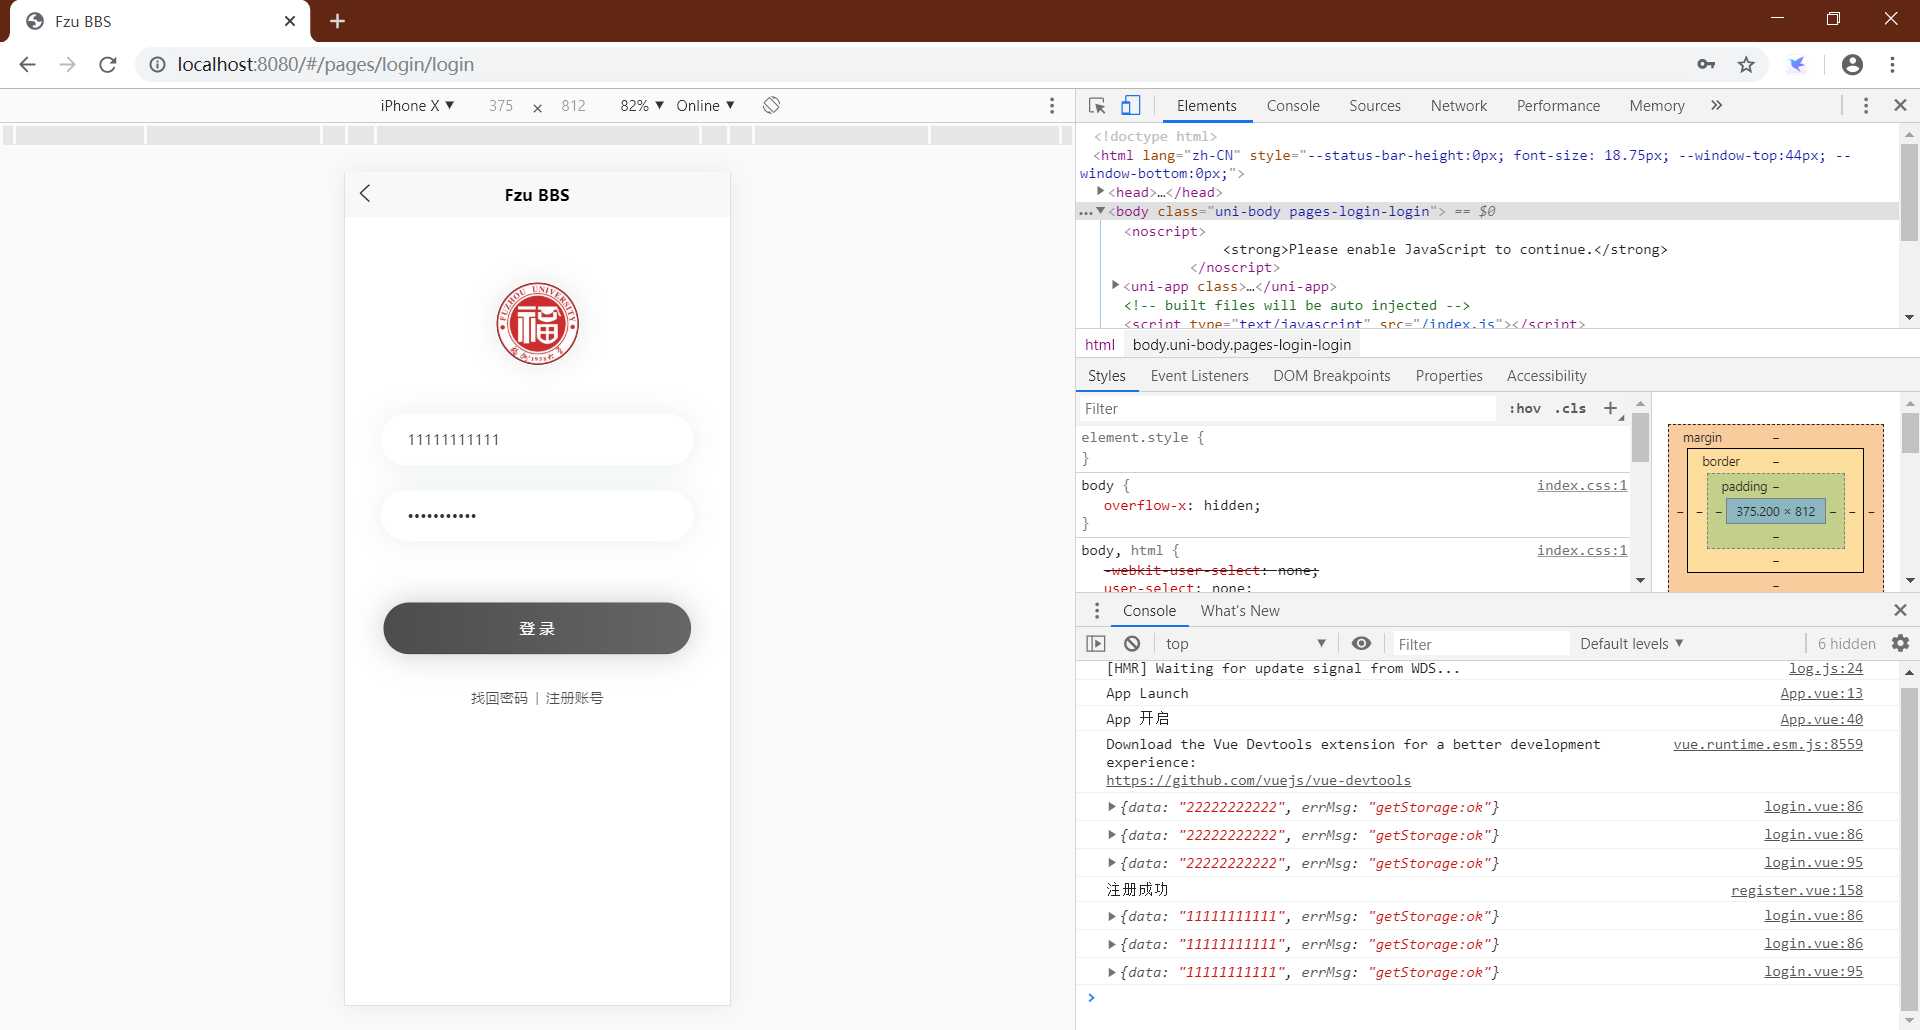Click the password input field
Image resolution: width=1920 pixels, height=1030 pixels.
click(x=537, y=515)
